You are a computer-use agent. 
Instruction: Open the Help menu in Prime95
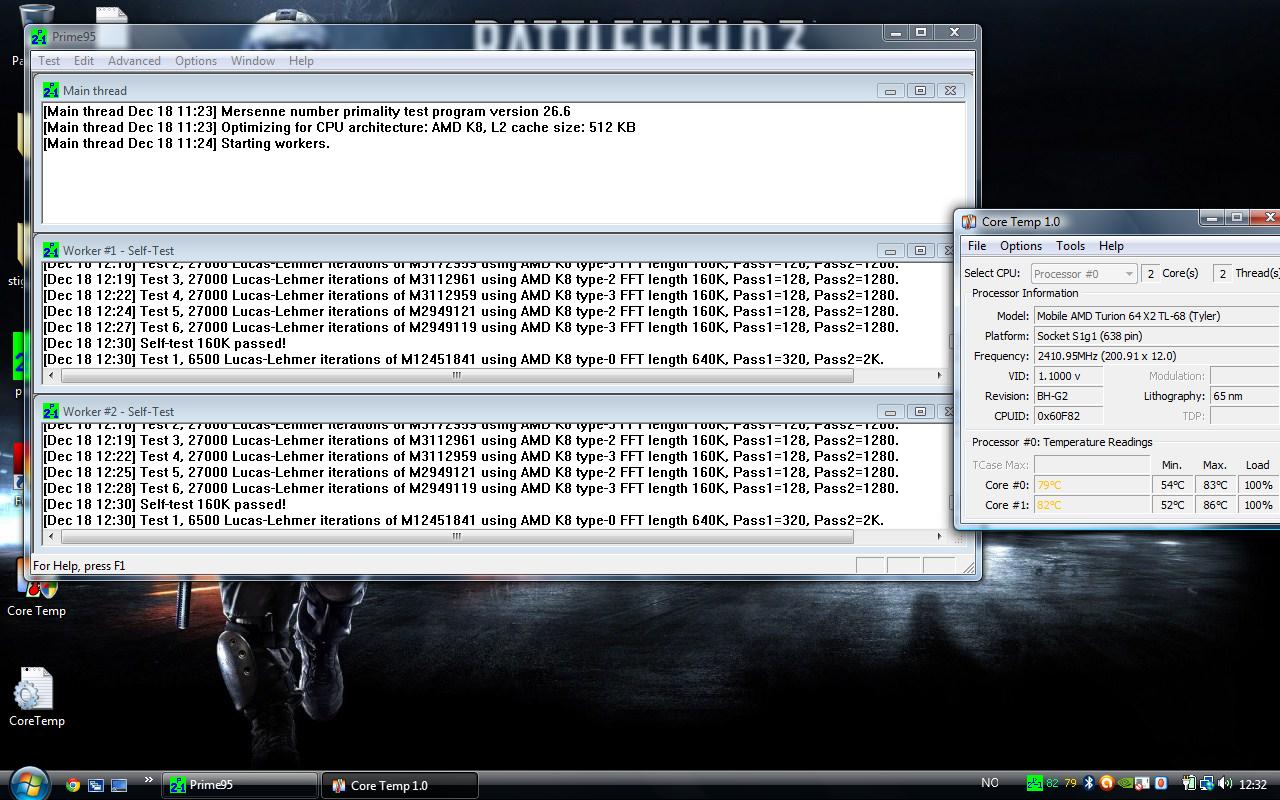pyautogui.click(x=301, y=61)
